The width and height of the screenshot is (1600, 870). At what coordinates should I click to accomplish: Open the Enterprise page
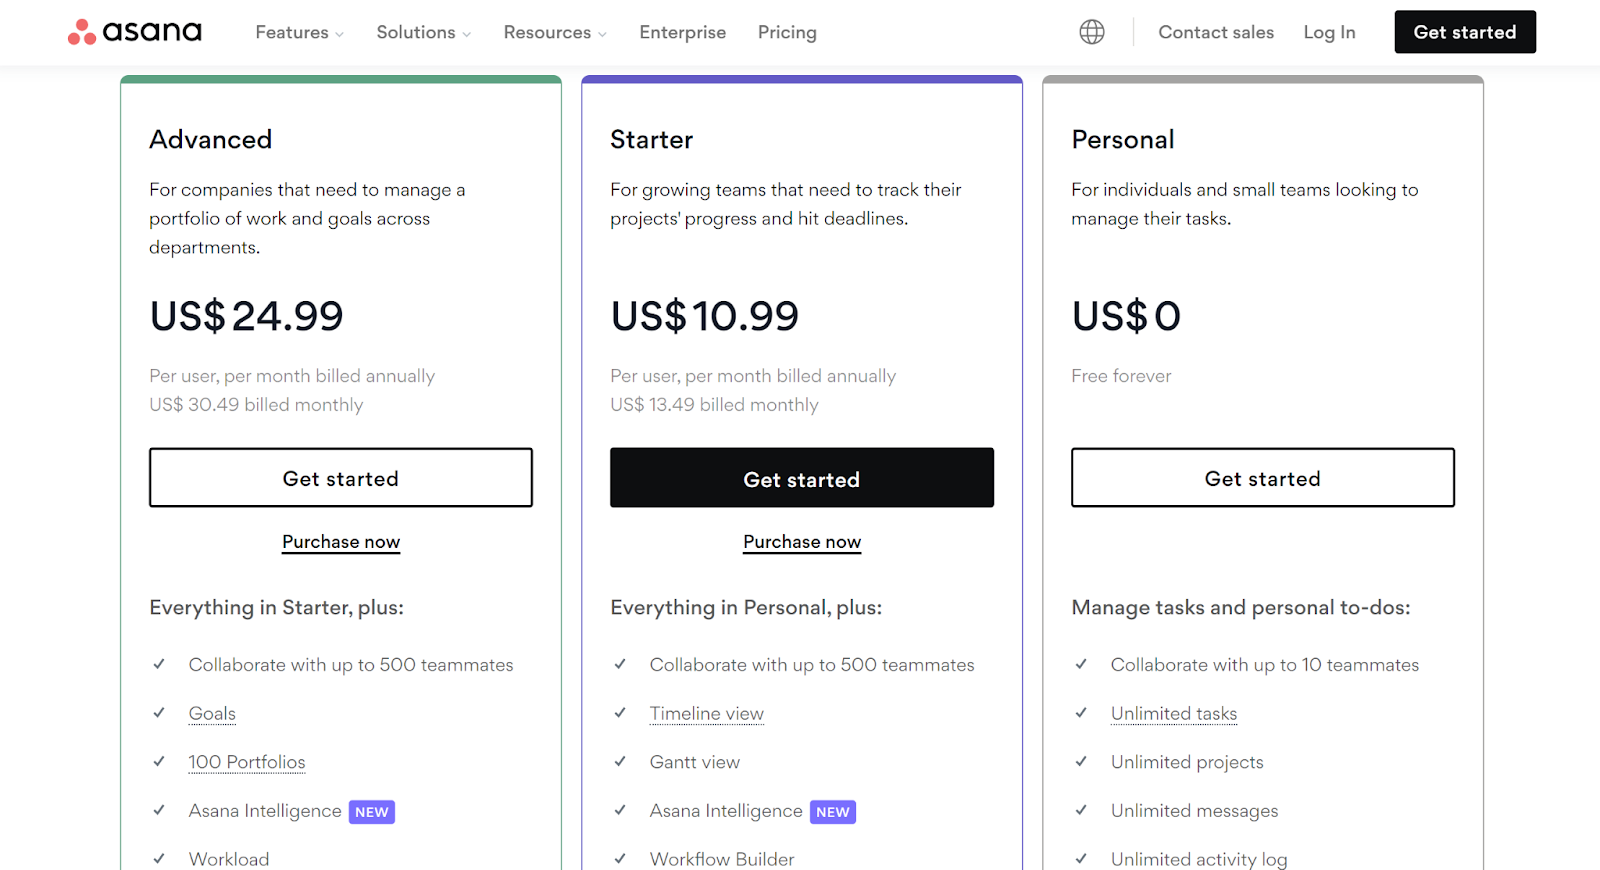pos(683,32)
